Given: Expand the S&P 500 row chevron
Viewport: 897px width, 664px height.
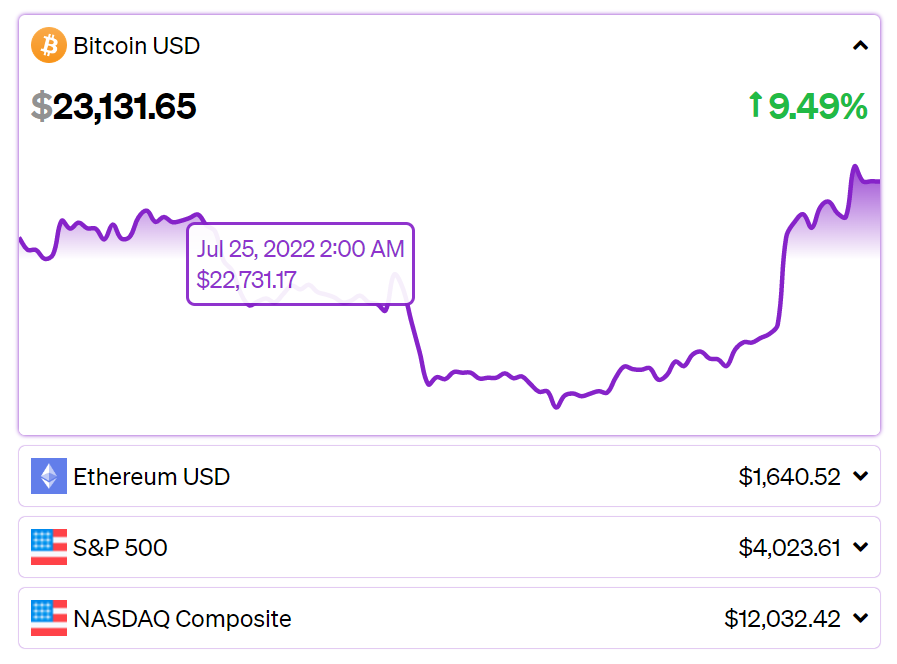Looking at the screenshot, I should (860, 548).
